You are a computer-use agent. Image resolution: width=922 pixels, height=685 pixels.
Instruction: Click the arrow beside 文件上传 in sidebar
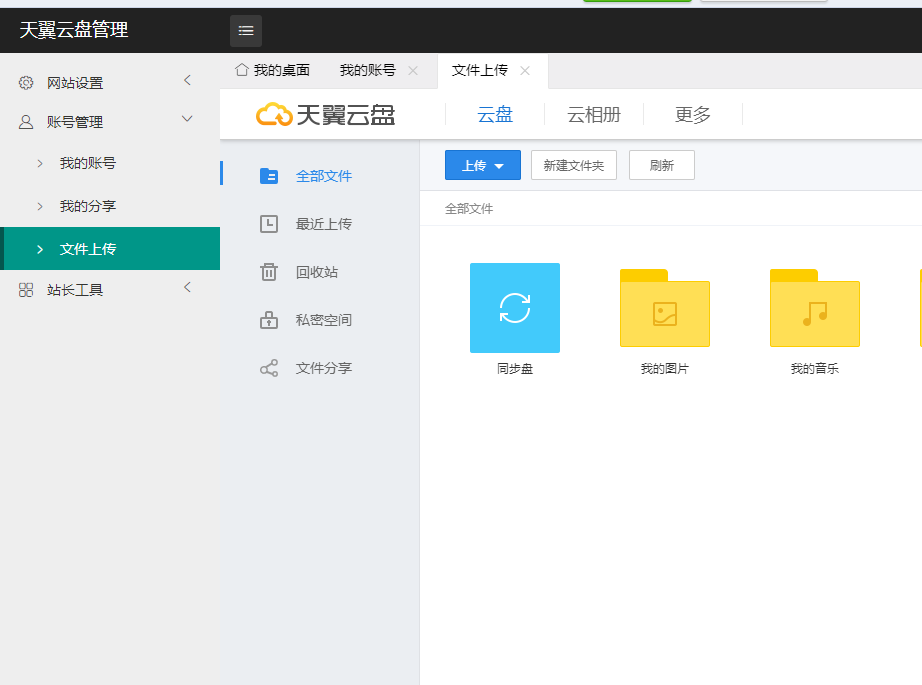(40, 249)
